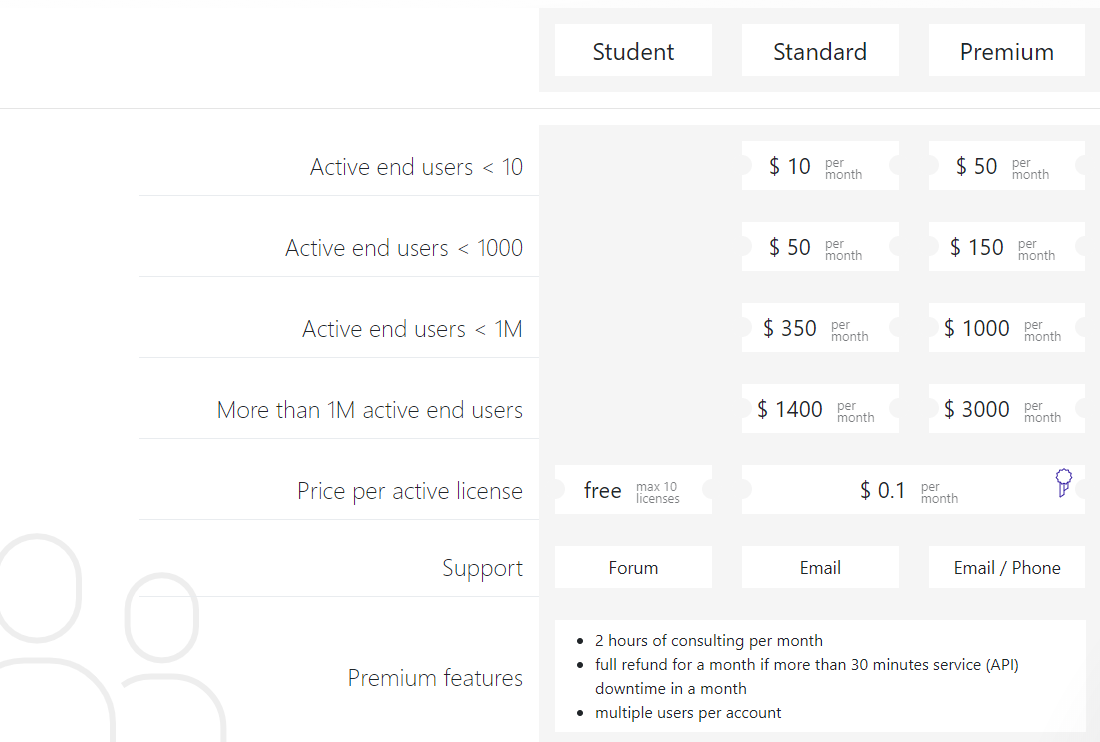The image size is (1100, 742).
Task: Click the Premium features row label
Action: click(x=435, y=677)
